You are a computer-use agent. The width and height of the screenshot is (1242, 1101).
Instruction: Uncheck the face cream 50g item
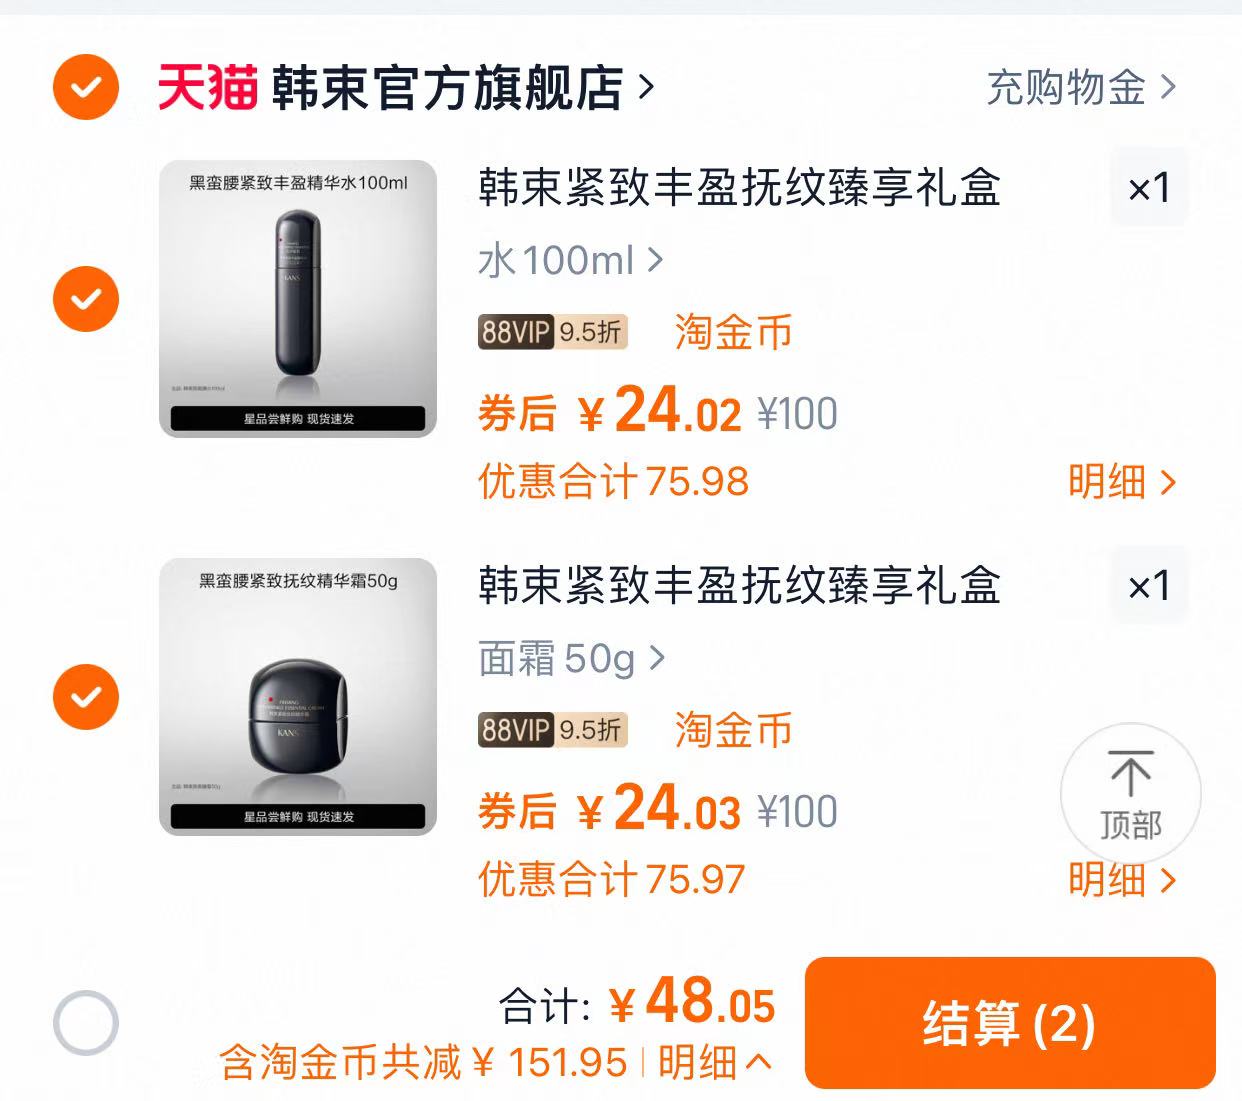pyautogui.click(x=86, y=697)
